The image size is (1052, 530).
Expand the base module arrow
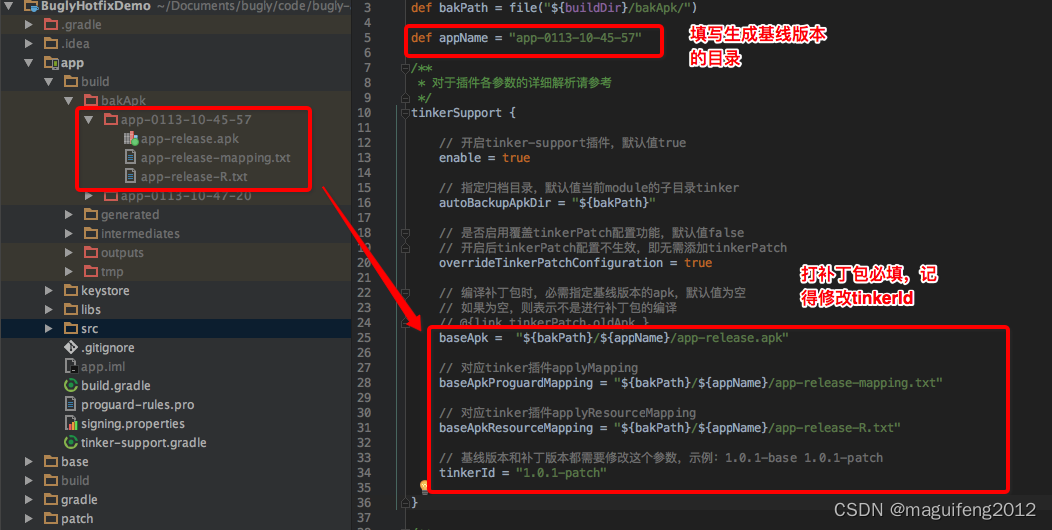(28, 462)
